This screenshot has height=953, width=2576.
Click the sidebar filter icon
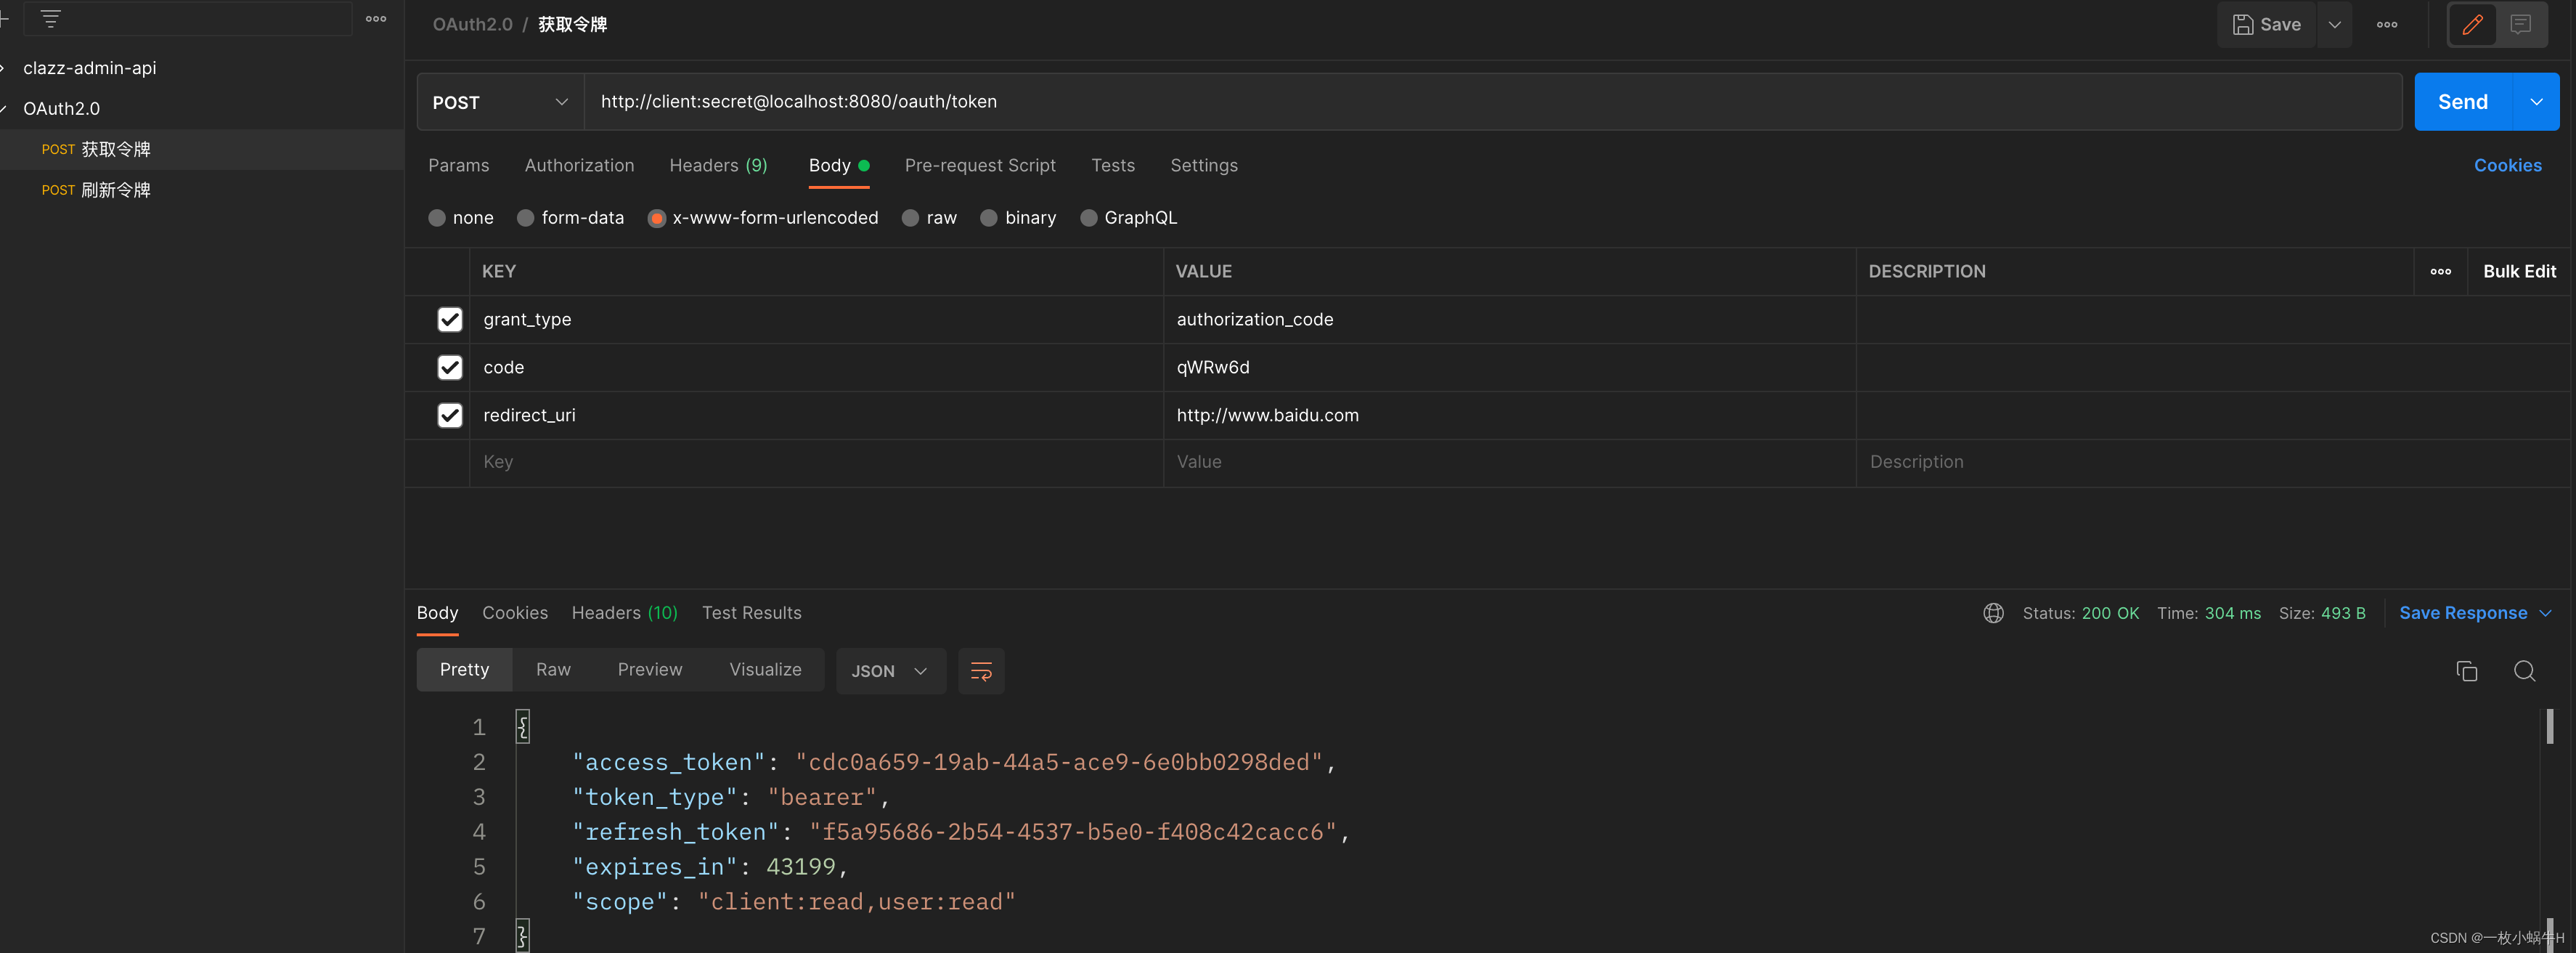pyautogui.click(x=50, y=18)
